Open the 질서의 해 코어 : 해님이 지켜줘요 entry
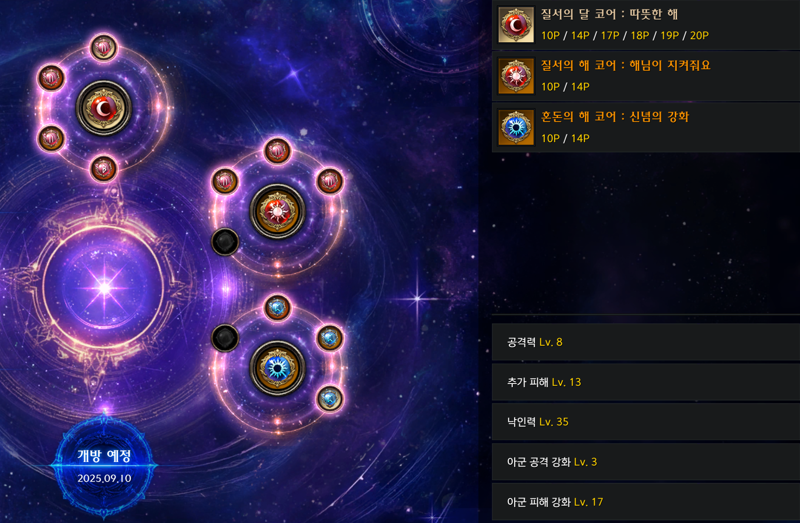Viewport: 800px width, 523px height. (x=645, y=76)
